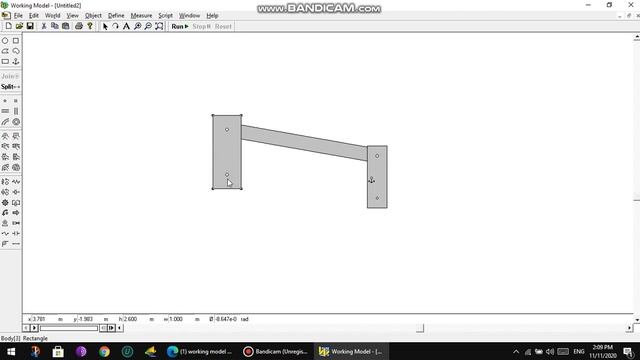640x360 pixels.
Task: Select the Zoom out tool
Action: pos(148,26)
